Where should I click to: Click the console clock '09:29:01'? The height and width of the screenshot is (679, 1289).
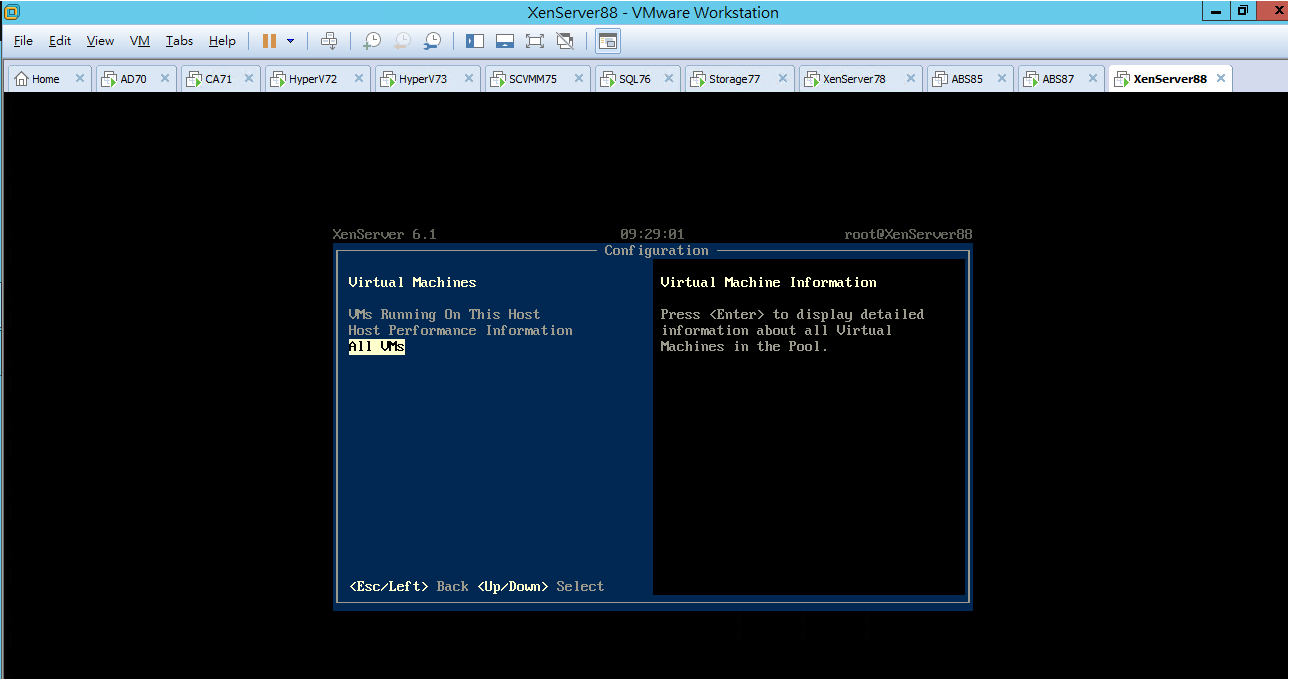tap(652, 234)
